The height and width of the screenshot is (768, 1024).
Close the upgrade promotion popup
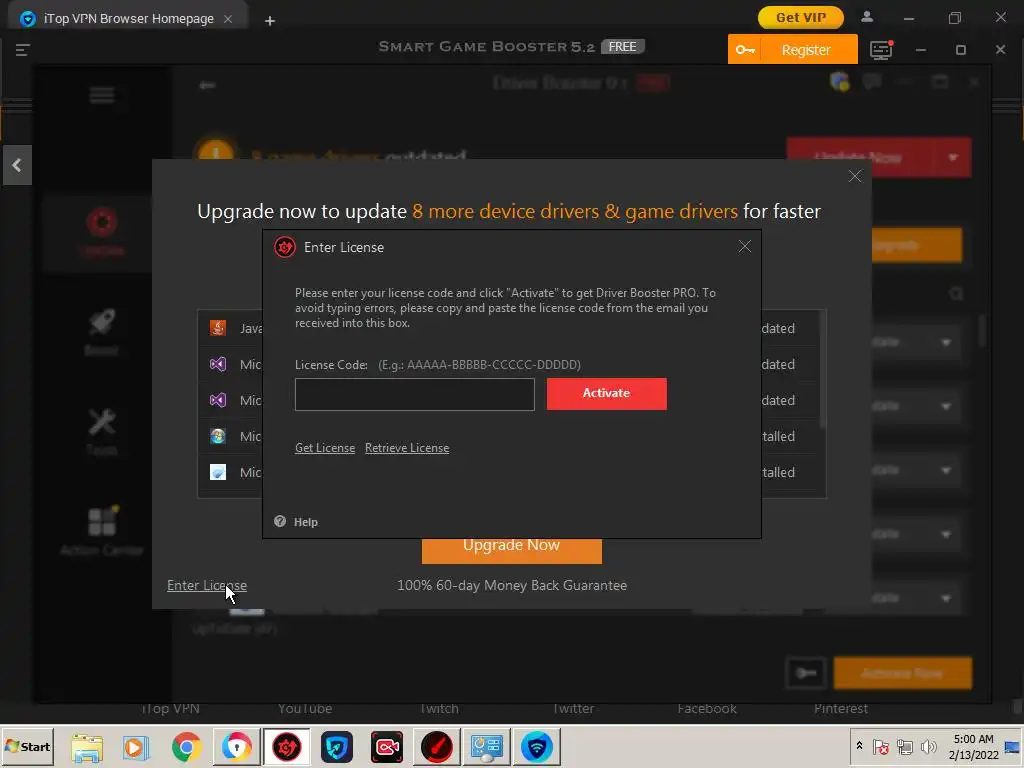tap(855, 176)
